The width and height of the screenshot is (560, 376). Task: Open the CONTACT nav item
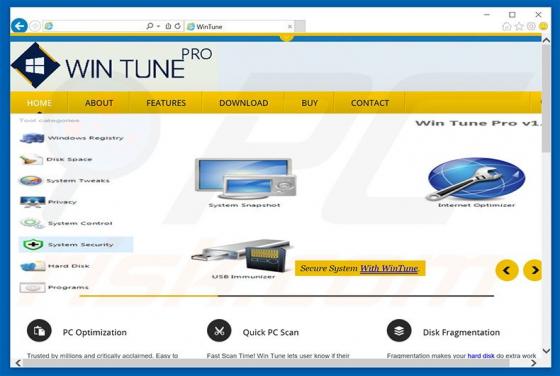pyautogui.click(x=370, y=103)
